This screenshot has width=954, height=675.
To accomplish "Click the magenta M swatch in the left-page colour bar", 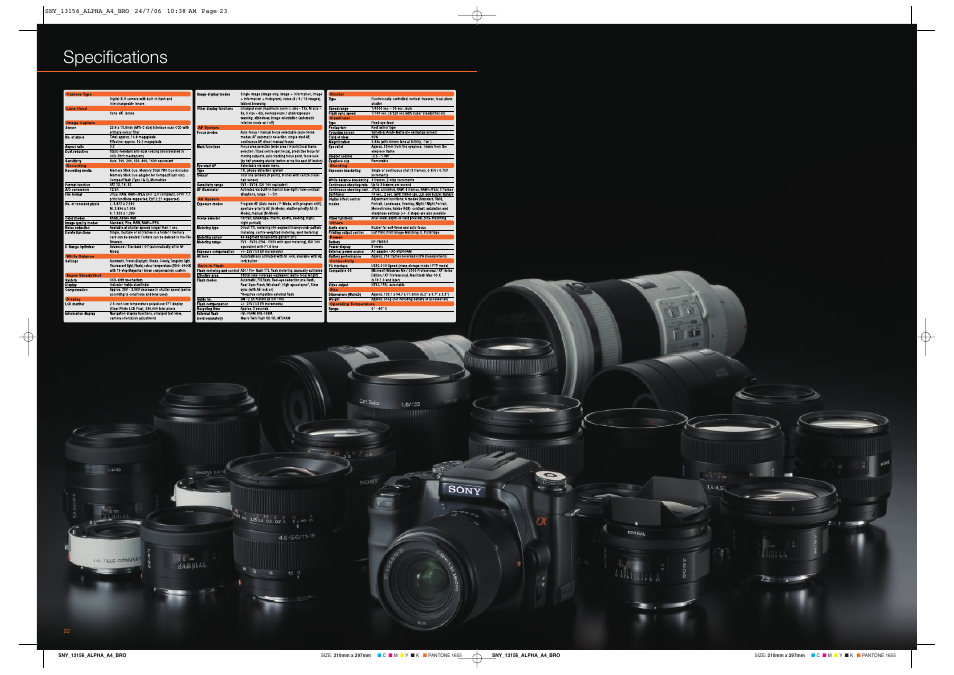I will [391, 656].
